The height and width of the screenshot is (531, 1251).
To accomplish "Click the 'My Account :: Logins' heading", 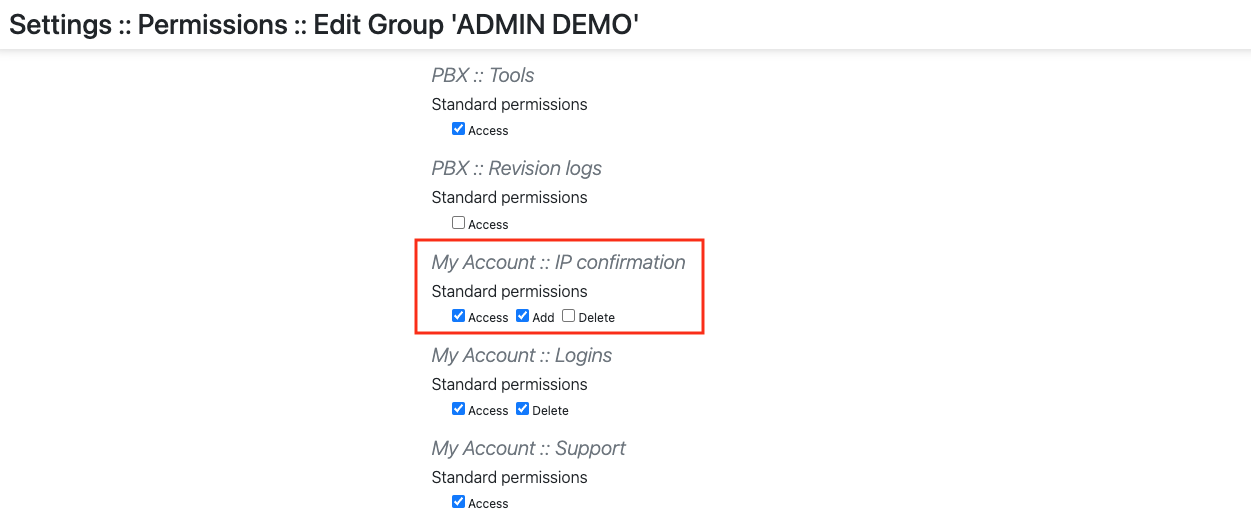I will point(521,355).
